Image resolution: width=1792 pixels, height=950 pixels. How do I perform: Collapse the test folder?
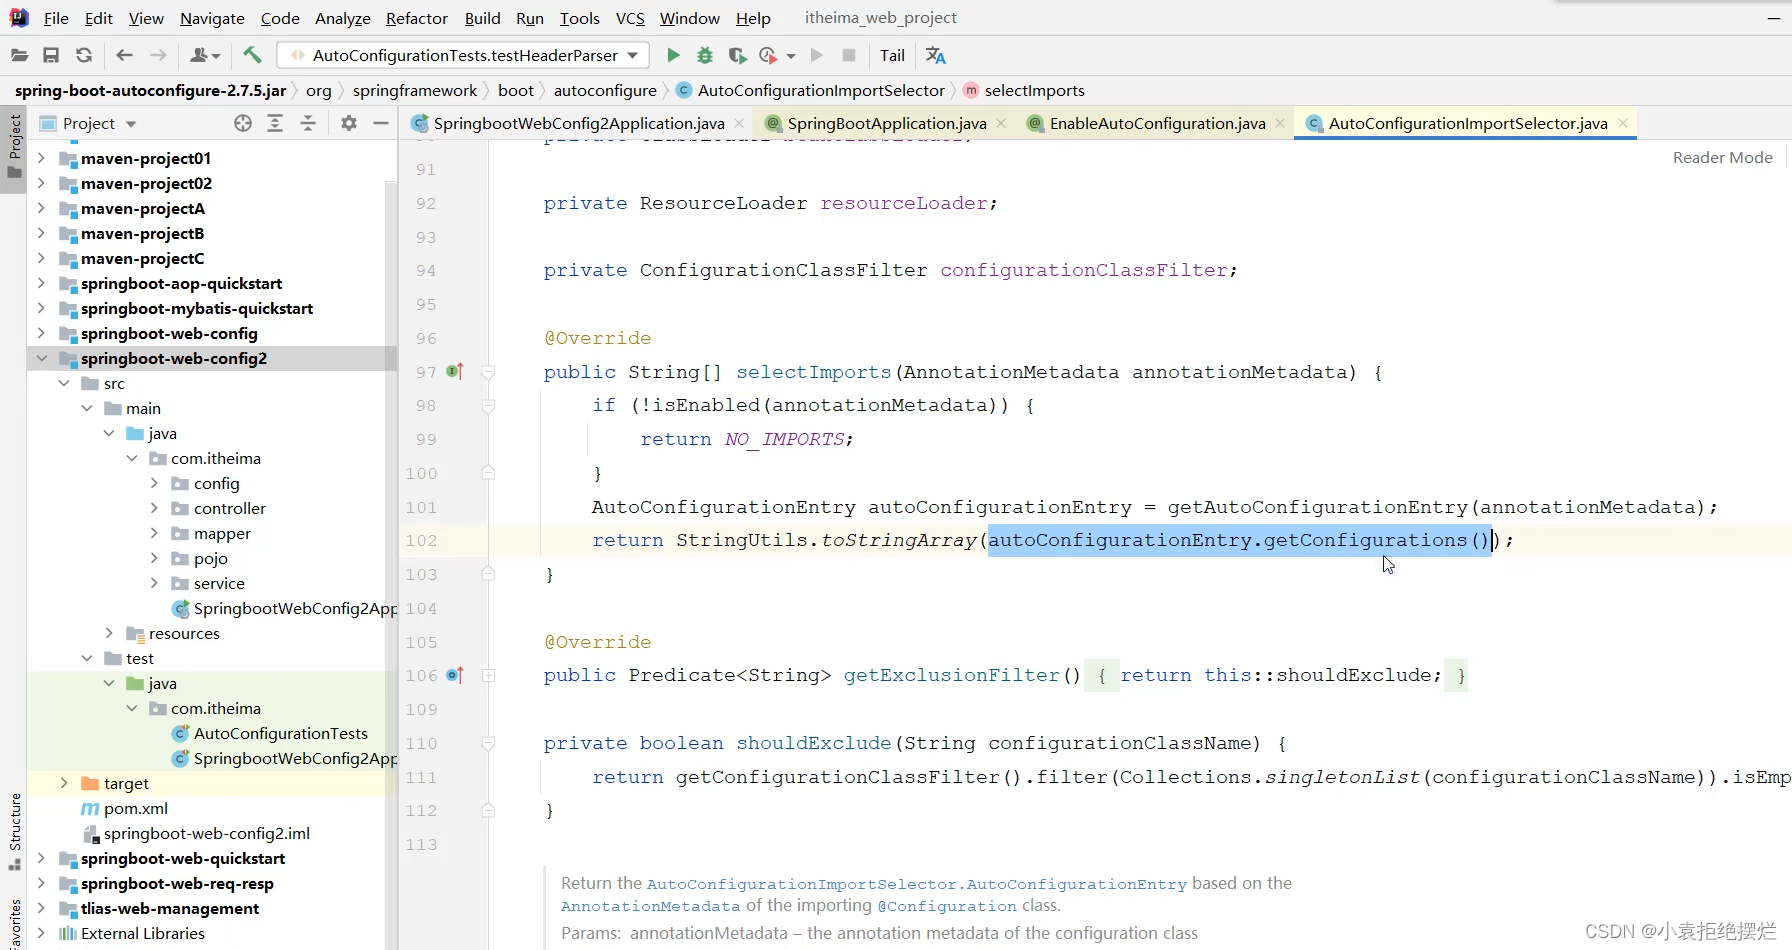87,658
